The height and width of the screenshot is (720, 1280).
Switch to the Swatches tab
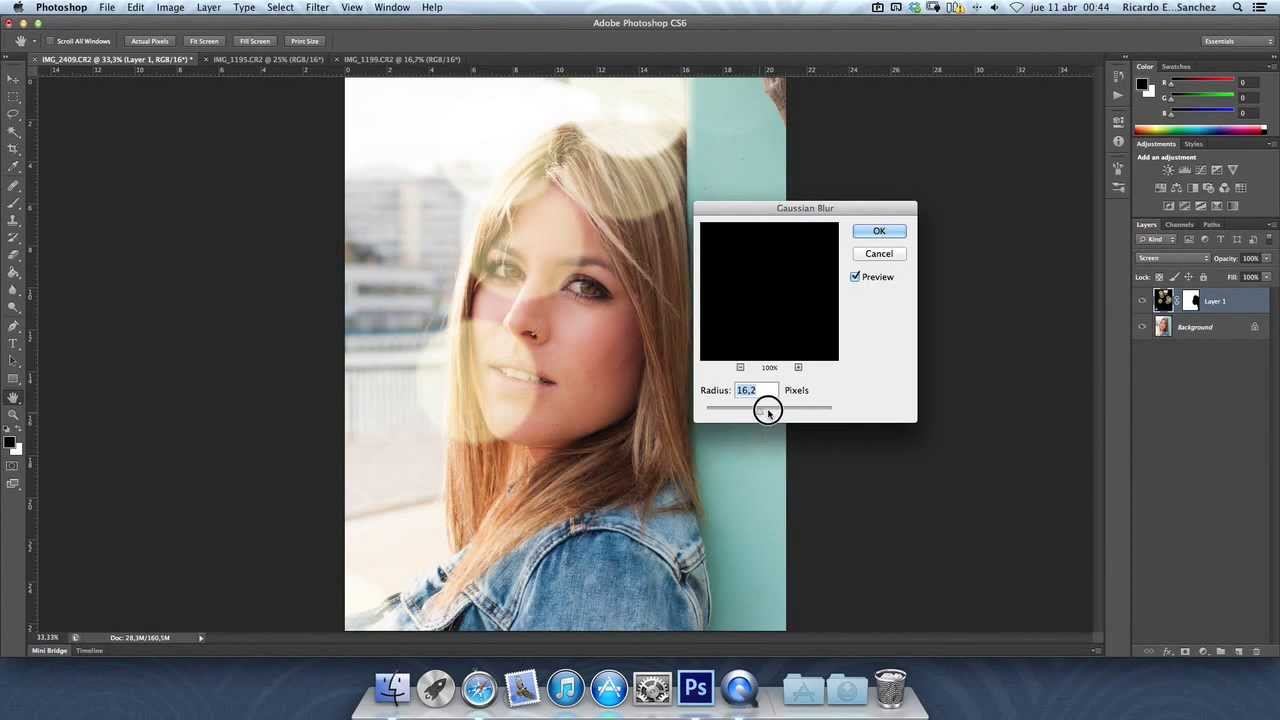tap(1176, 67)
